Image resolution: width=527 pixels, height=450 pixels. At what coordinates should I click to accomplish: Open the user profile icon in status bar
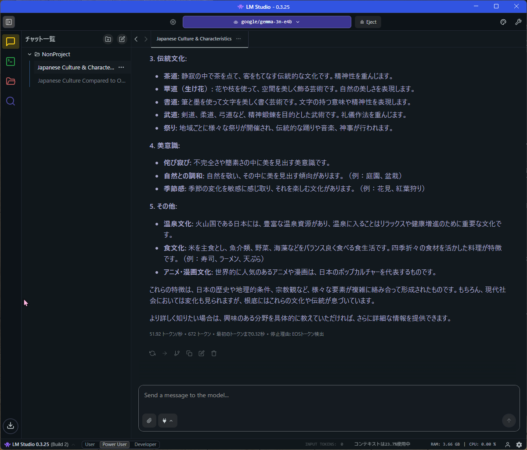pos(508,444)
